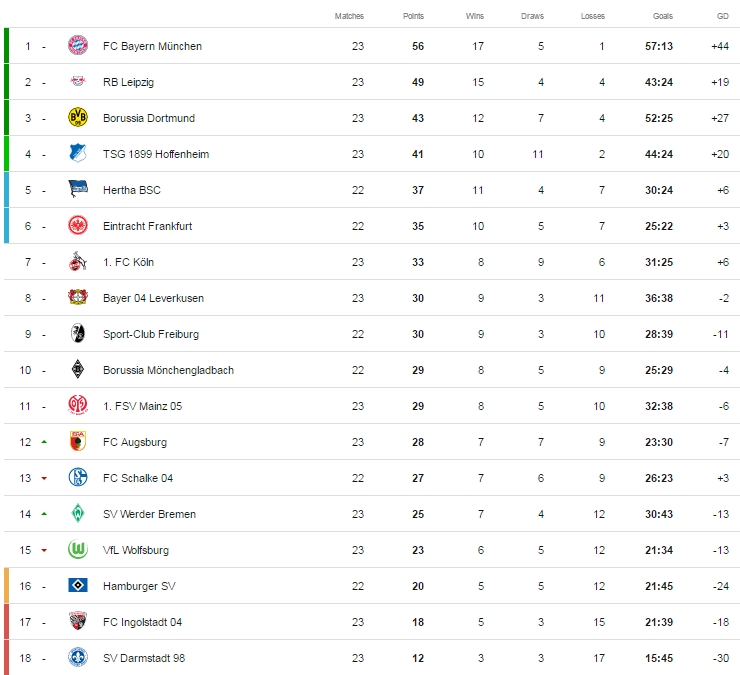
Task: Click the GD column header
Action: pyautogui.click(x=722, y=16)
